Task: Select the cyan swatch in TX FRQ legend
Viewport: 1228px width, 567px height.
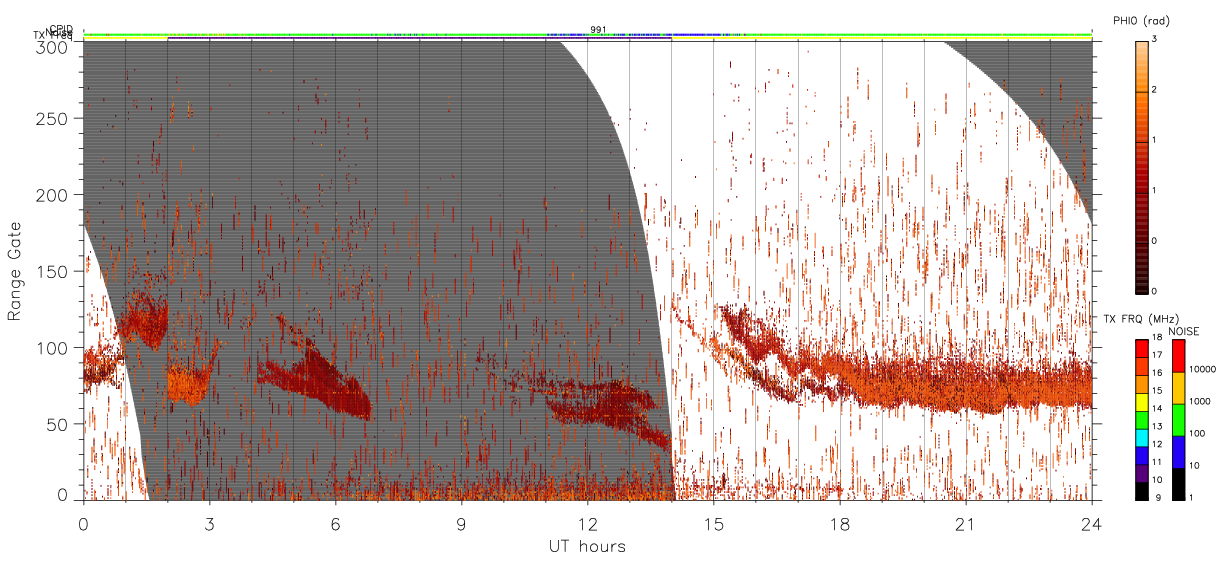Action: coord(1142,438)
